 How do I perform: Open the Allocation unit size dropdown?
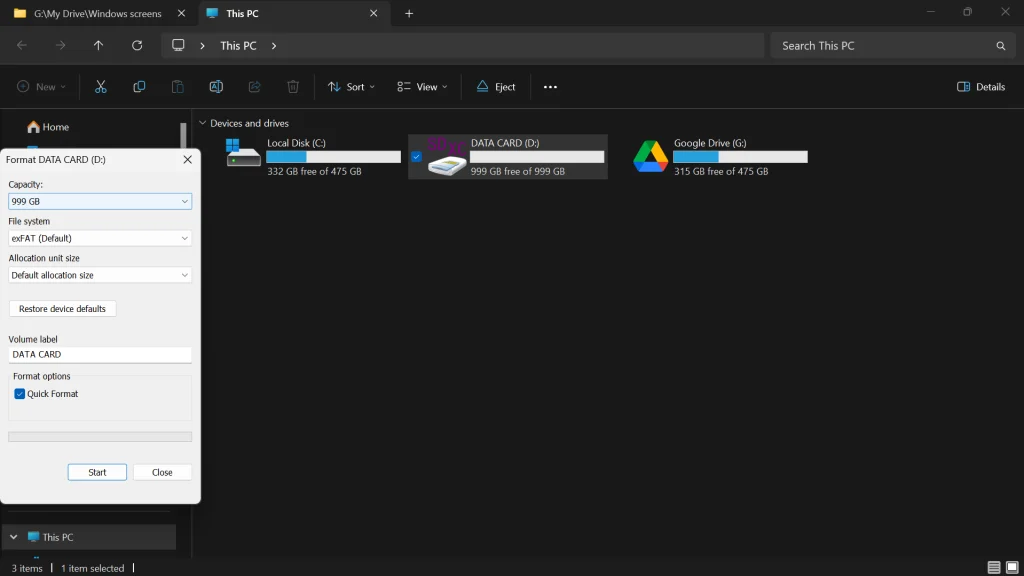(x=100, y=275)
